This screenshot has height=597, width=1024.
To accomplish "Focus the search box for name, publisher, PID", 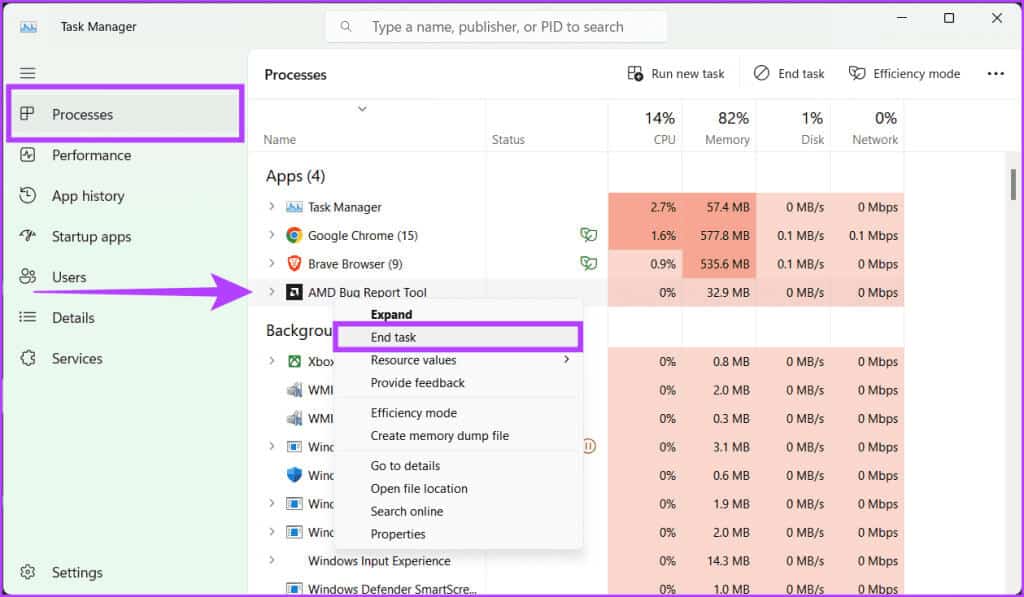I will pyautogui.click(x=496, y=27).
